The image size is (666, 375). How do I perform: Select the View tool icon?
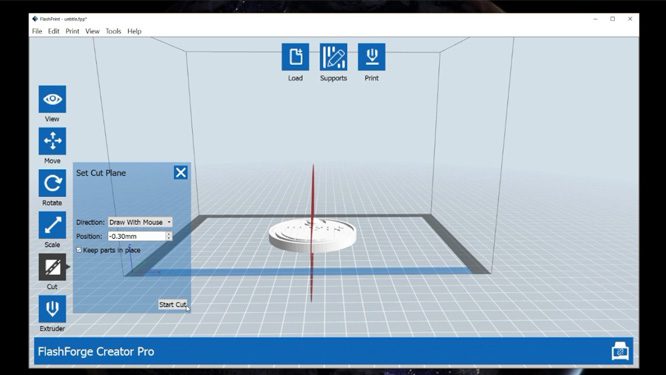click(52, 99)
